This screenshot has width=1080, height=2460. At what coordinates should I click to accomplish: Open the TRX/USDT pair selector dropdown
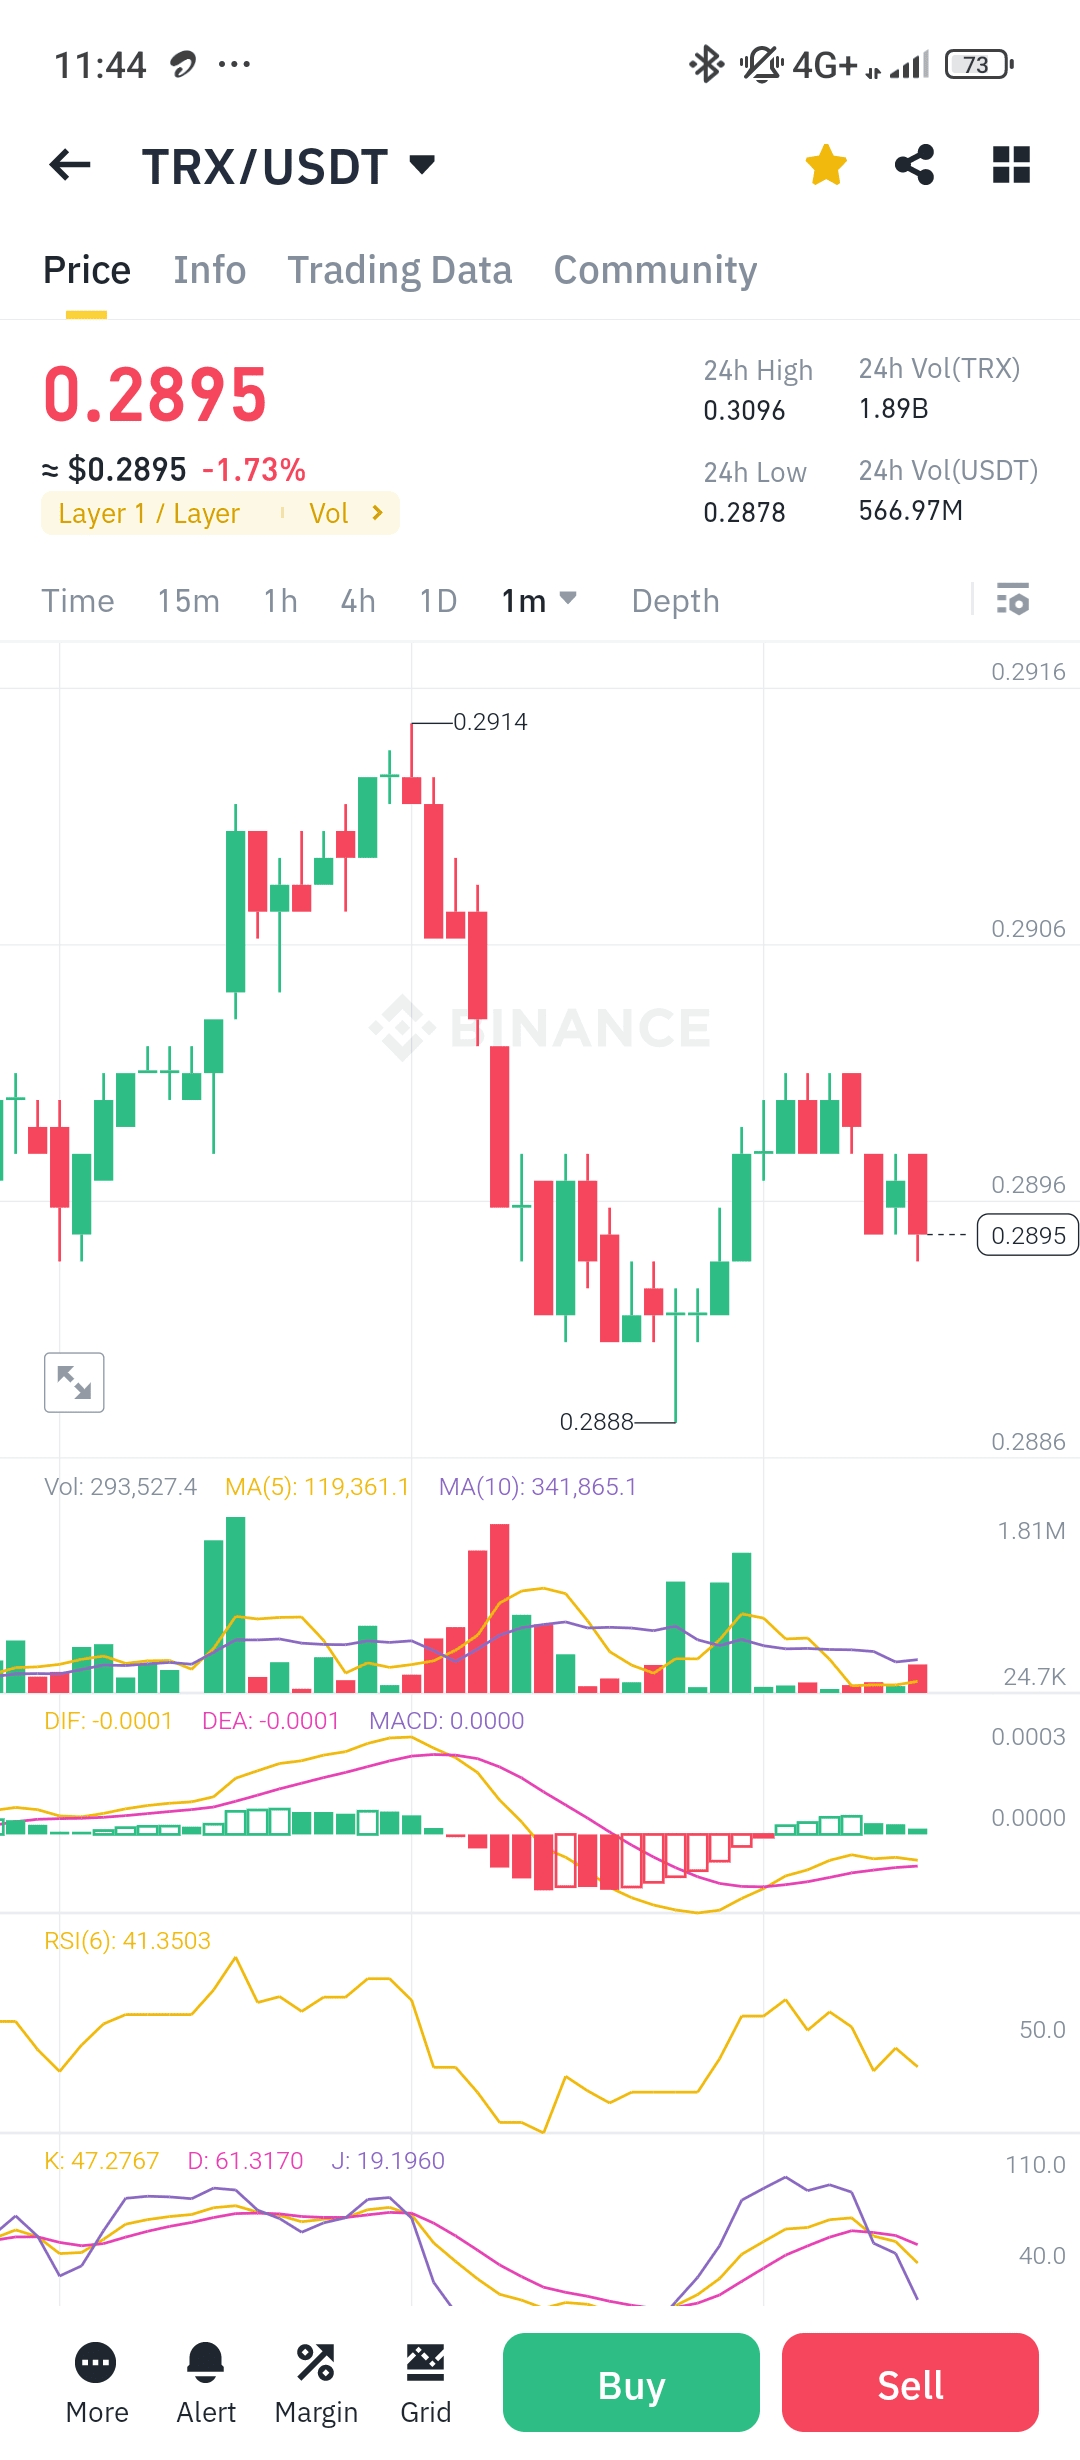pyautogui.click(x=423, y=165)
